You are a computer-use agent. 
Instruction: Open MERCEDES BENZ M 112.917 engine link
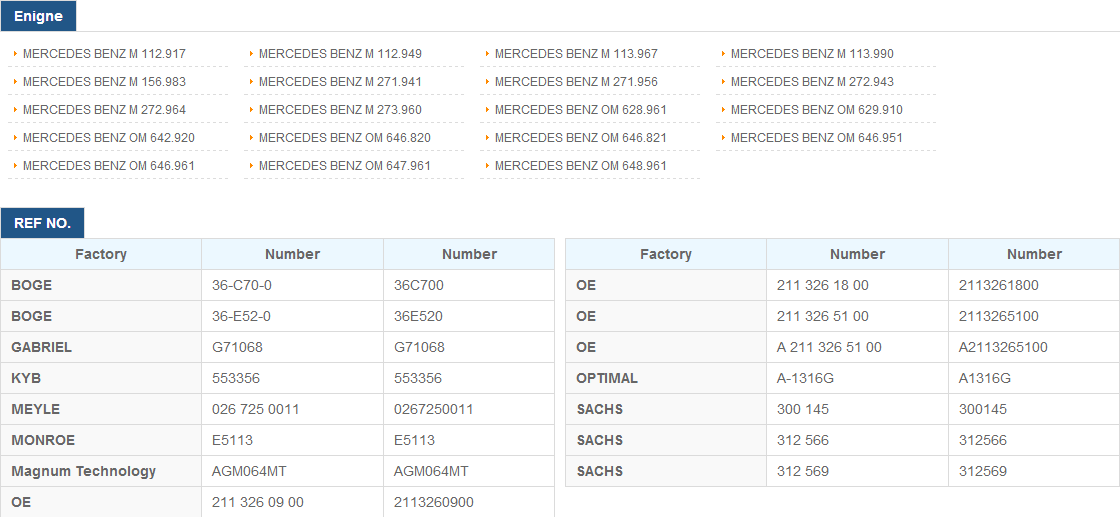pos(104,54)
